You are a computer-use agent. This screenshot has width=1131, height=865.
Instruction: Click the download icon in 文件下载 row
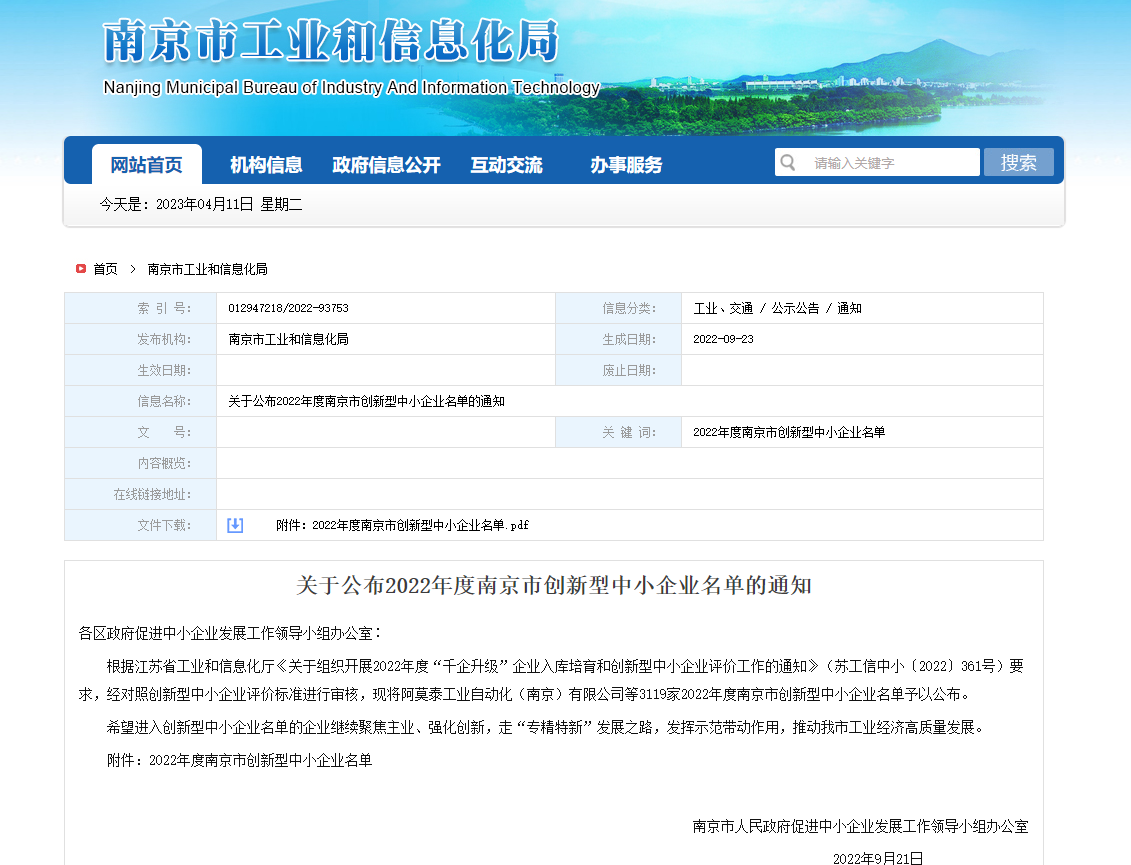235,524
